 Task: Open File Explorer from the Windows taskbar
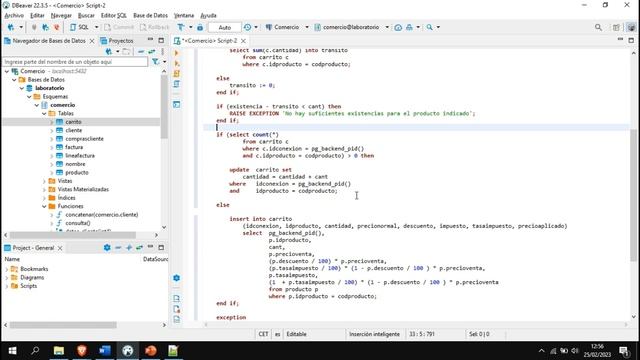click(59, 351)
